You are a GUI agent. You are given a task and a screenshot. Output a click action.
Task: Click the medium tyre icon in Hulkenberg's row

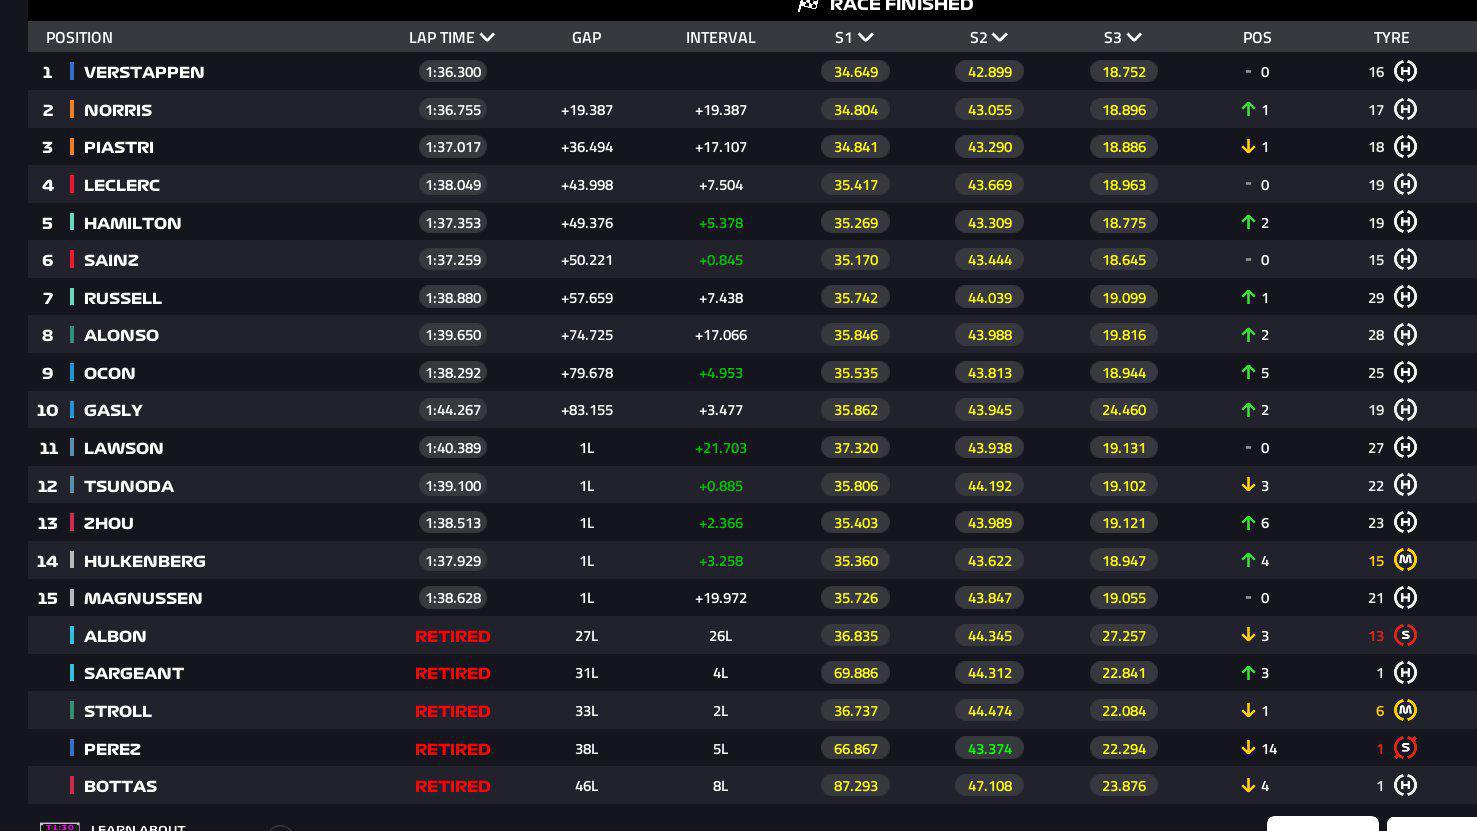coord(1405,561)
